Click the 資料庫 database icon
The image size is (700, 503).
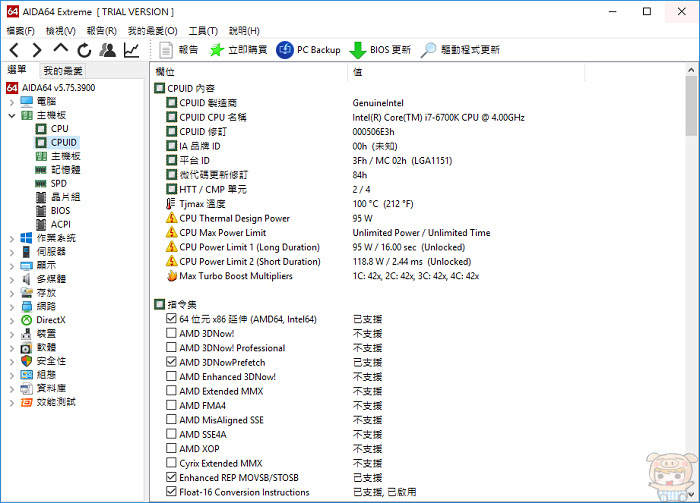27,389
